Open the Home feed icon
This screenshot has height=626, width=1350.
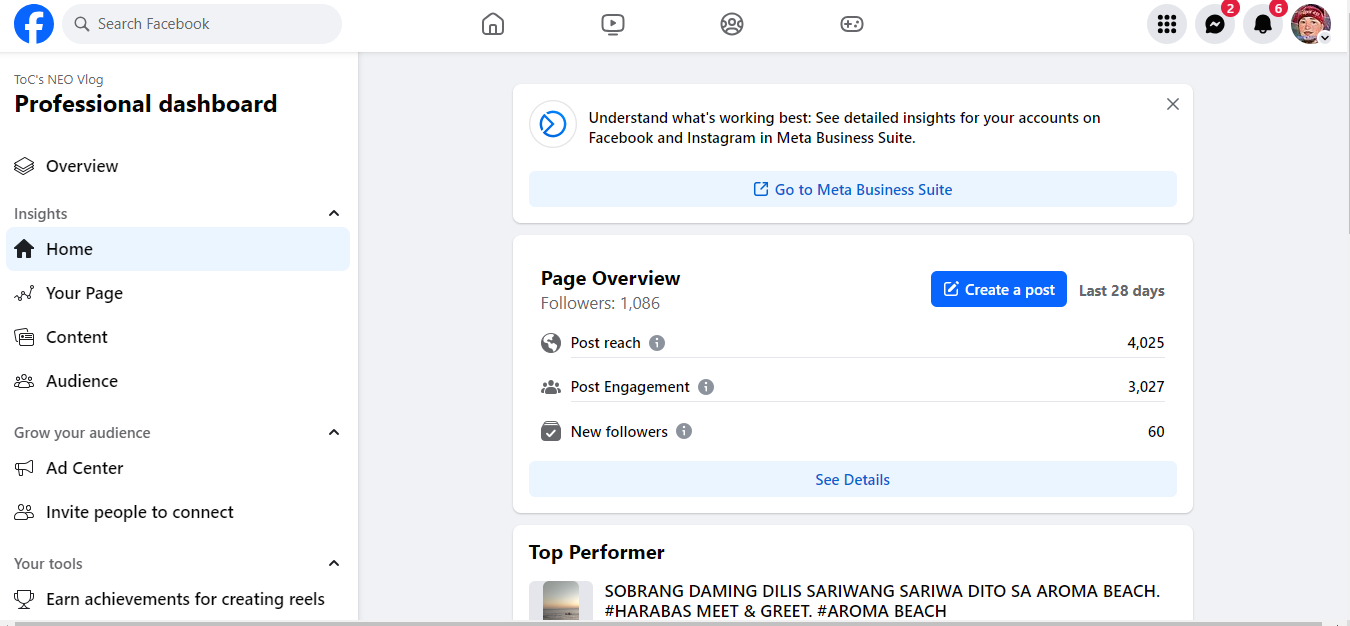pyautogui.click(x=493, y=24)
